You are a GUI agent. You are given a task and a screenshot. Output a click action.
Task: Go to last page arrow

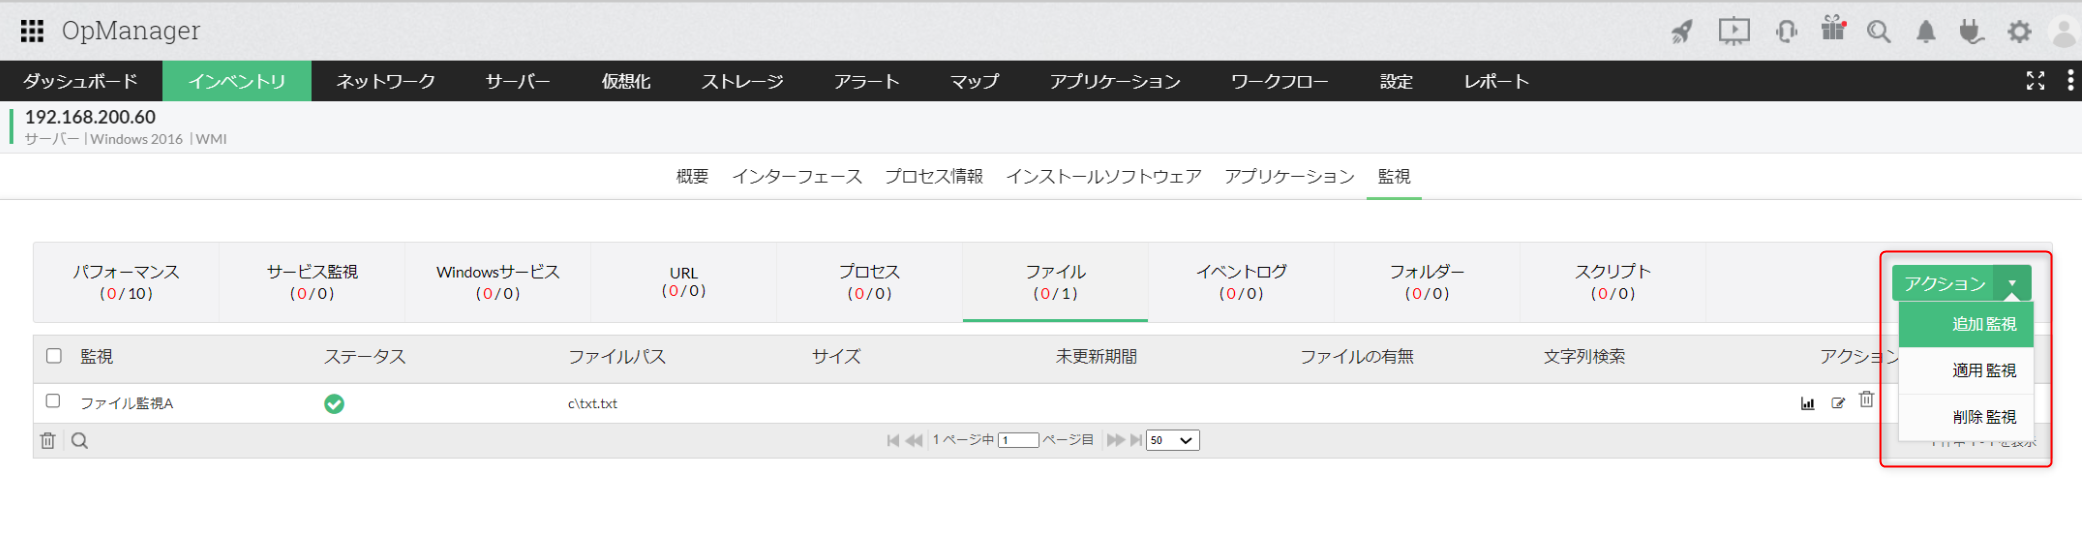pos(1136,440)
